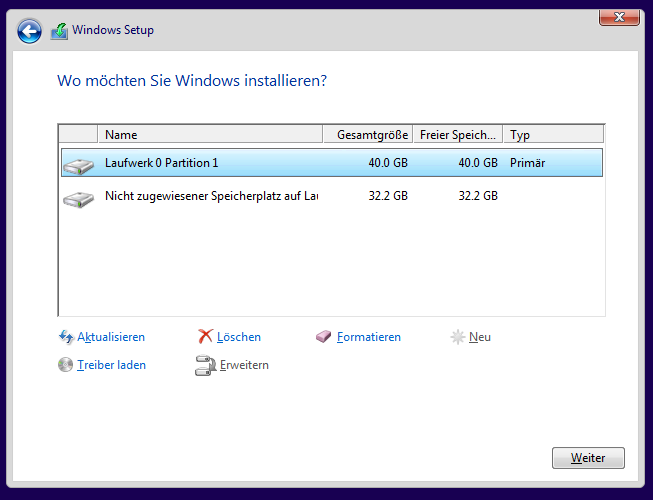Click the drive icon for Laufwerk 0 Partition 1
Viewport: 653px width, 500px height.
pyautogui.click(x=79, y=166)
